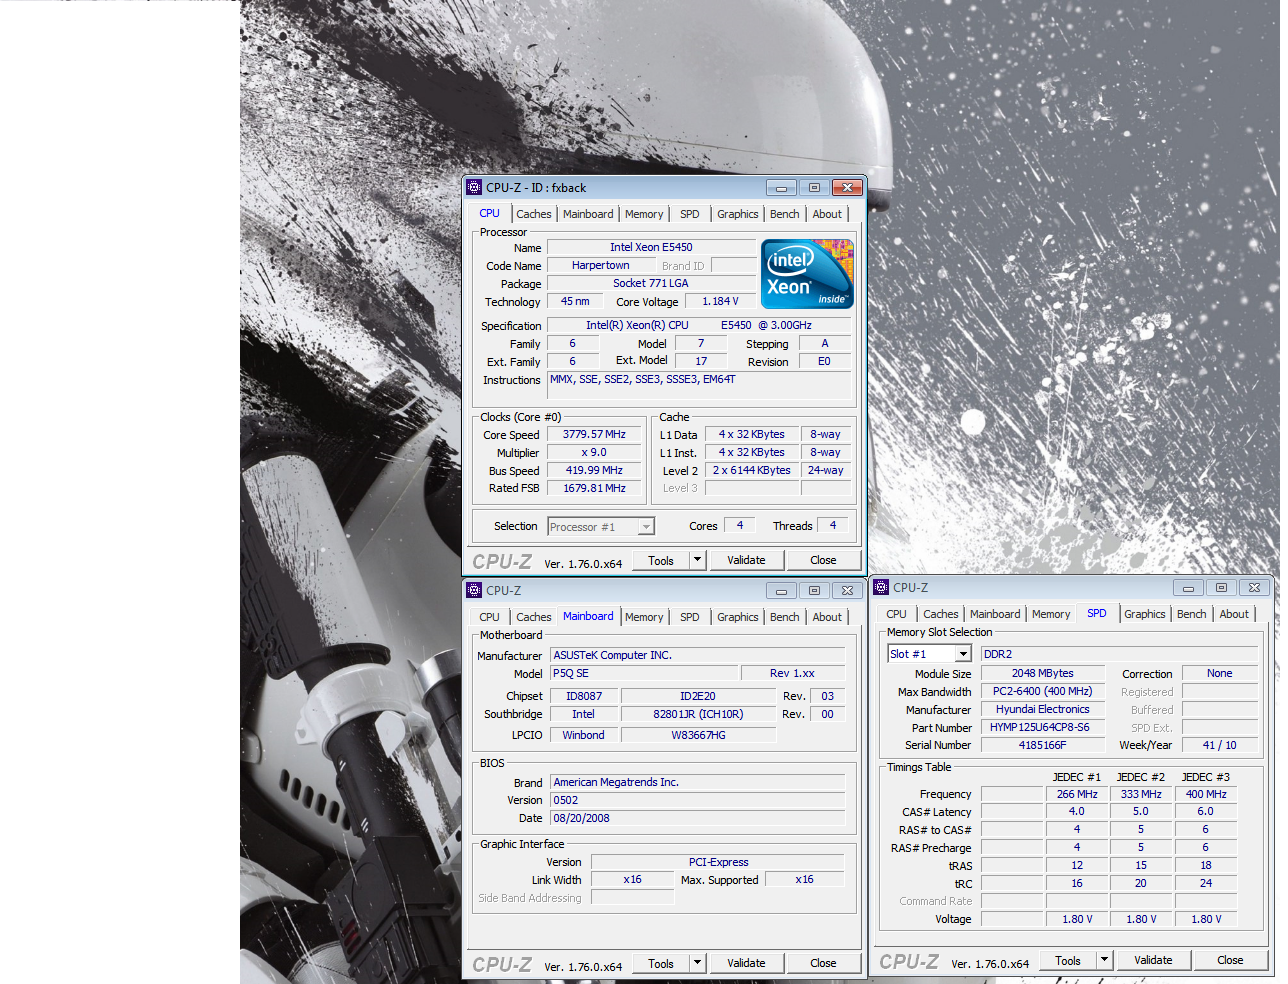Viewport: 1288px width, 984px height.
Task: Click the Socket 771 LGA package value
Action: (x=651, y=283)
